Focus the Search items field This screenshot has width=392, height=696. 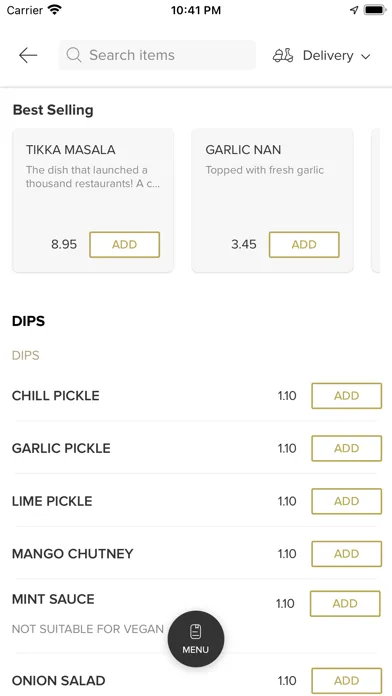pos(157,55)
